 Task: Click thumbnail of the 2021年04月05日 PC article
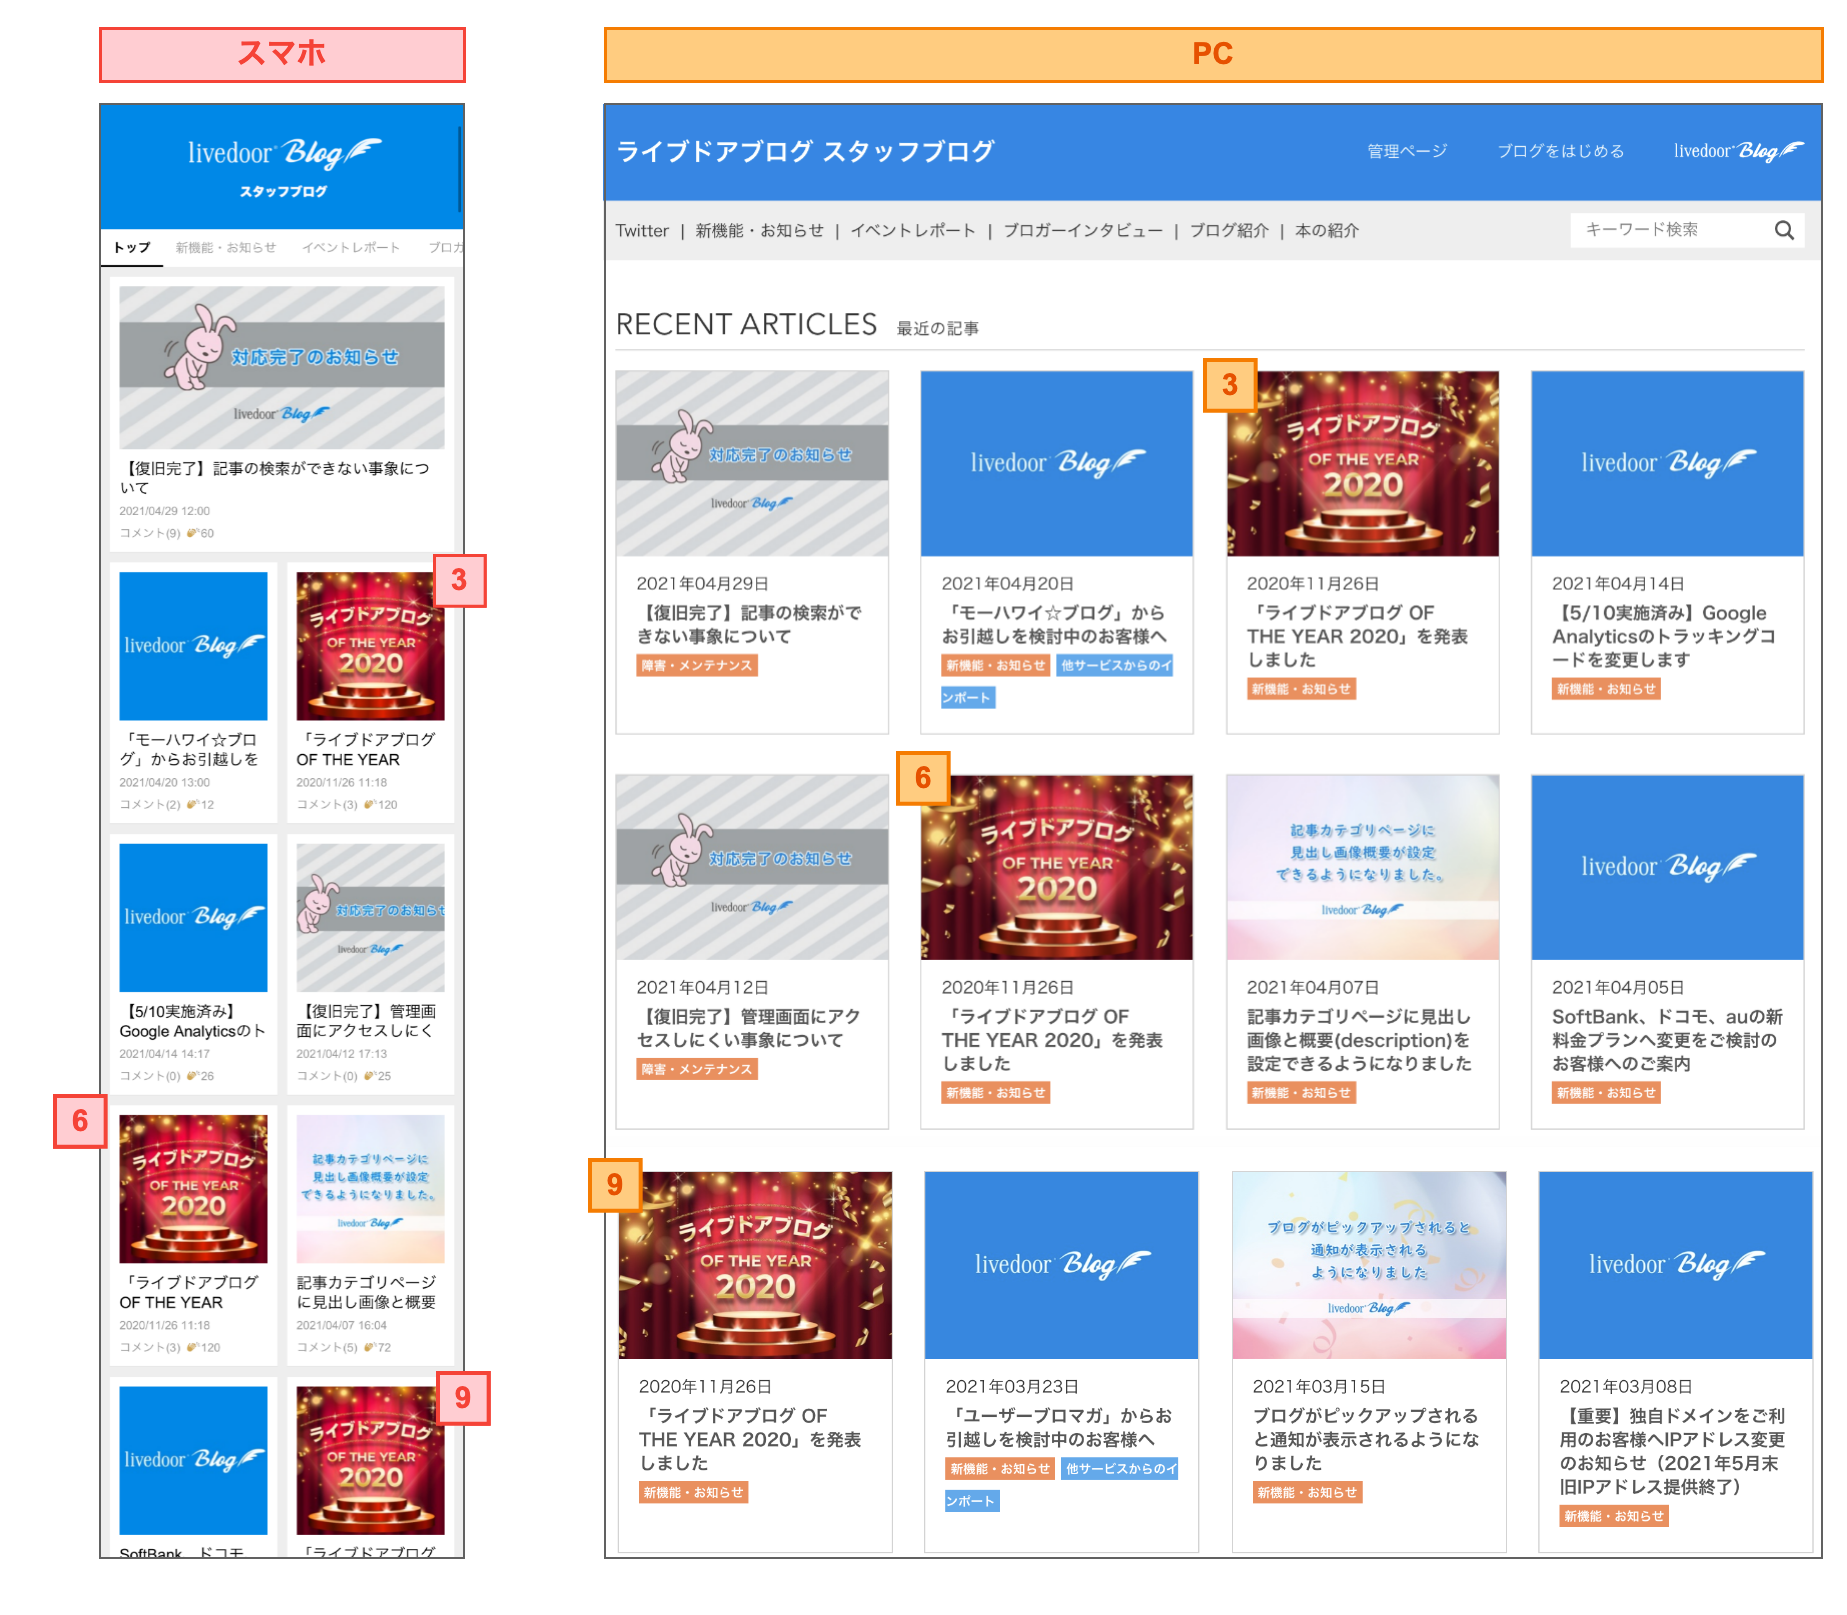coord(1667,867)
